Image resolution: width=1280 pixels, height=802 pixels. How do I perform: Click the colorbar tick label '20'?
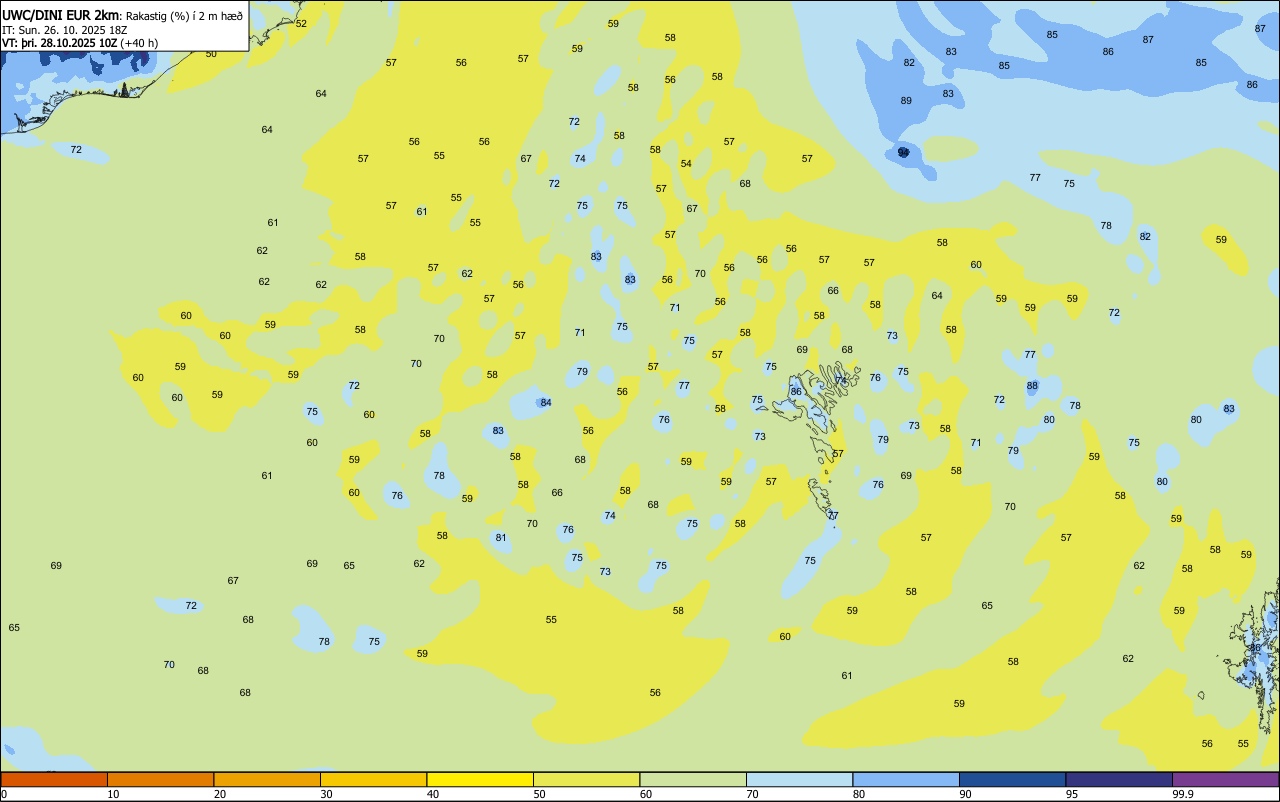pos(220,795)
